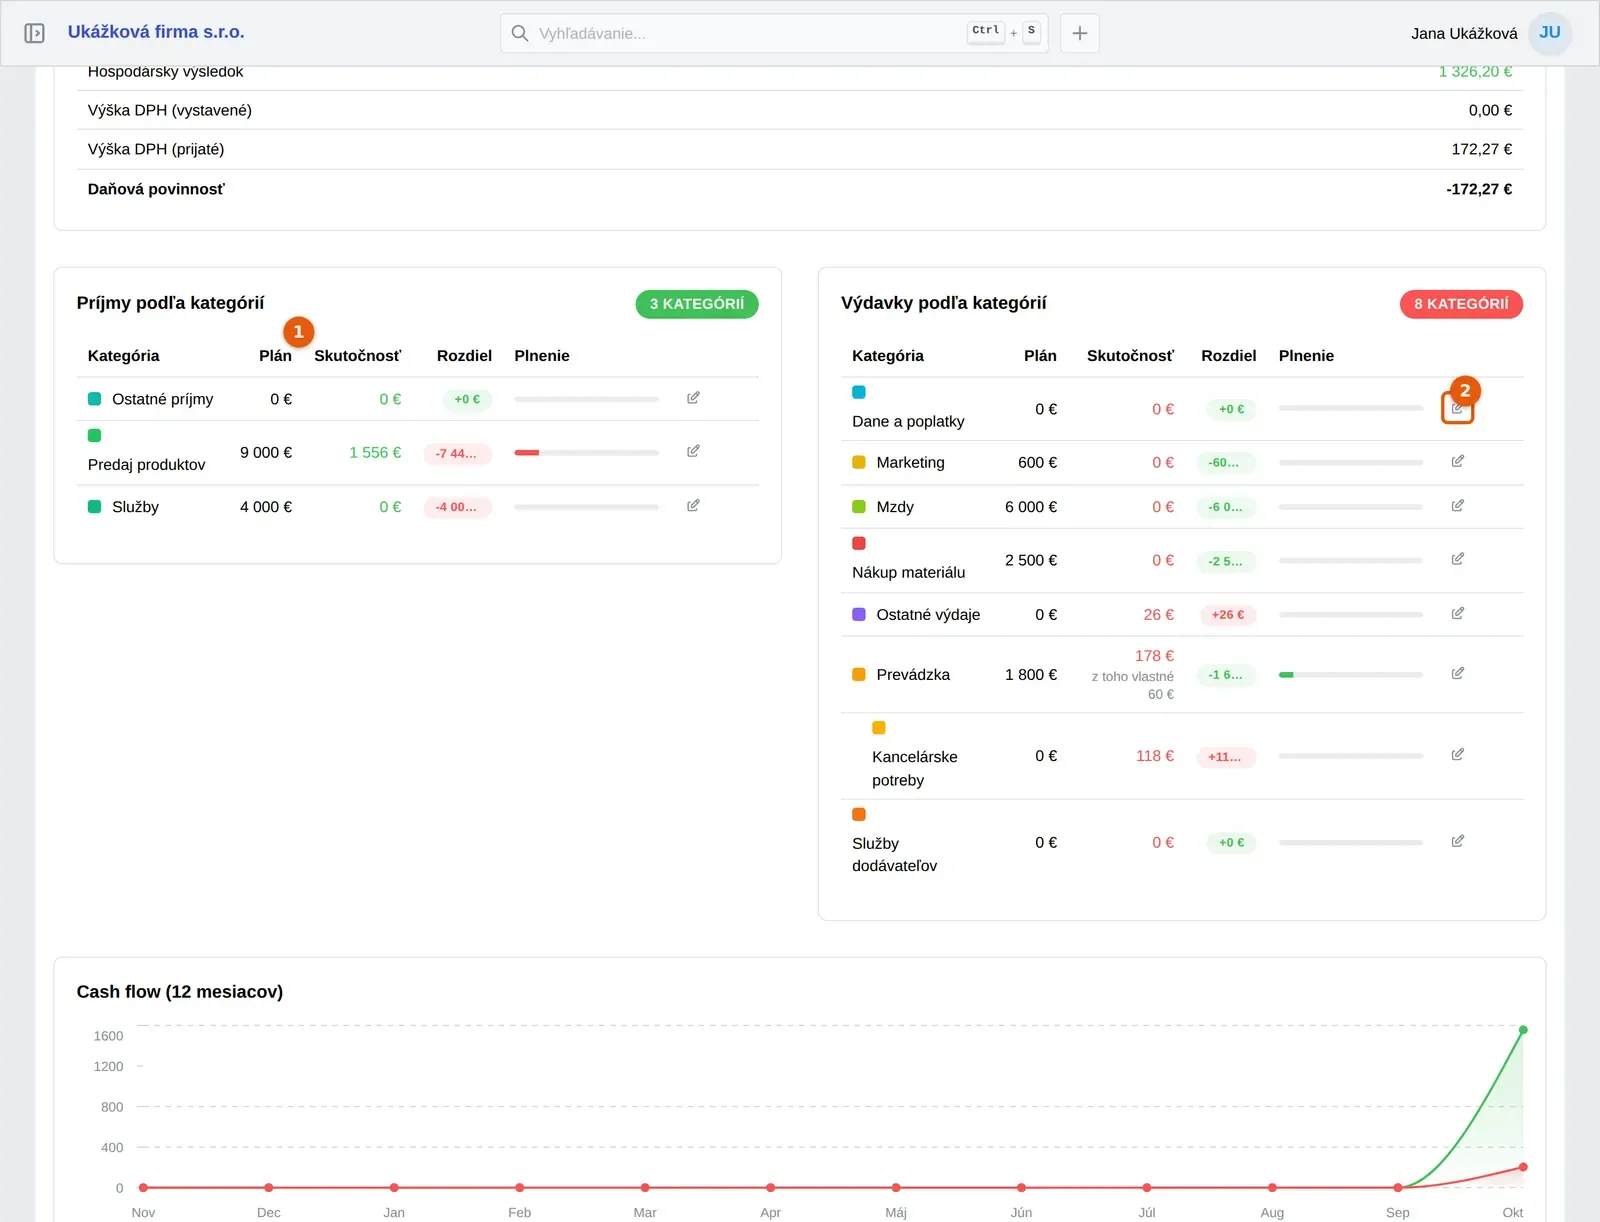Edit the Služby dodávateľov plan
This screenshot has width=1600, height=1222.
click(x=1458, y=841)
